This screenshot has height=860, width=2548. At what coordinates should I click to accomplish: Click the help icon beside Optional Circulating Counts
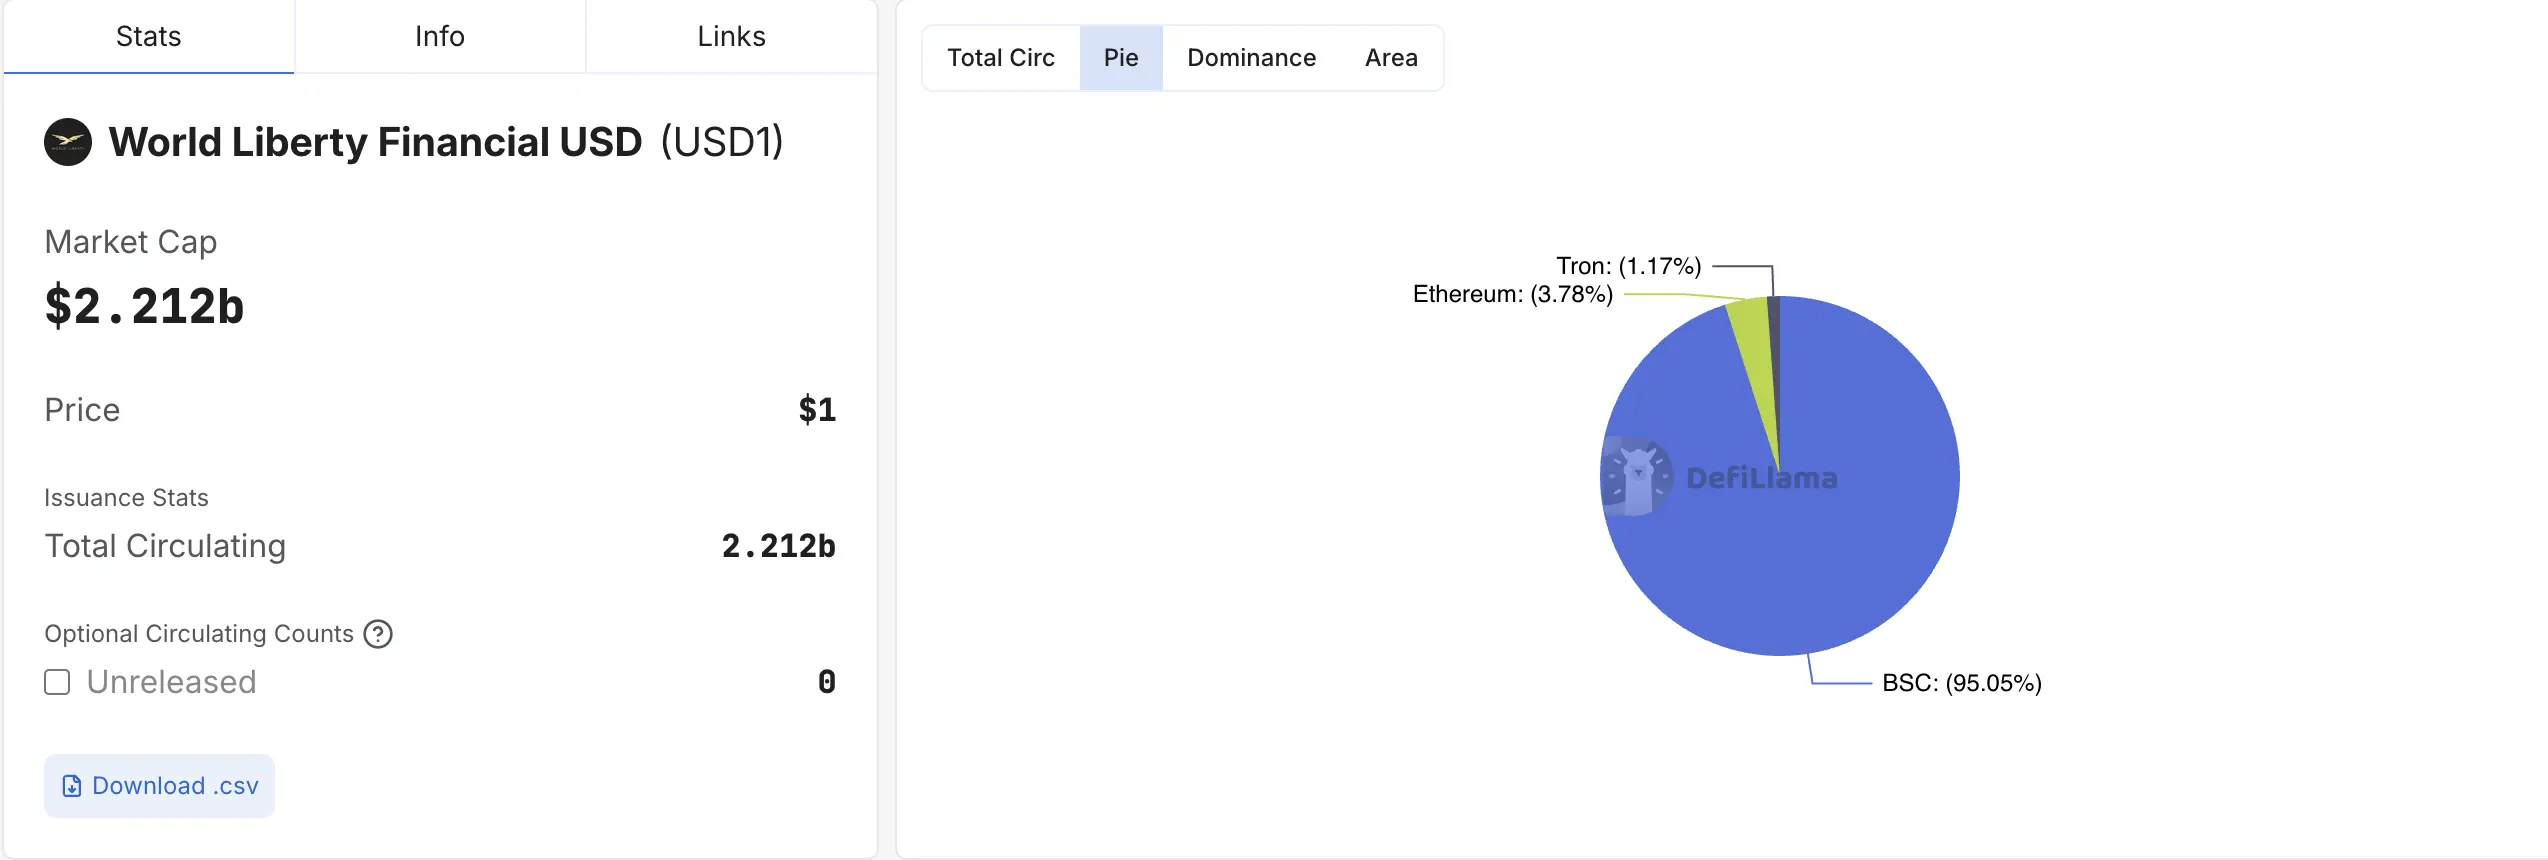[378, 634]
